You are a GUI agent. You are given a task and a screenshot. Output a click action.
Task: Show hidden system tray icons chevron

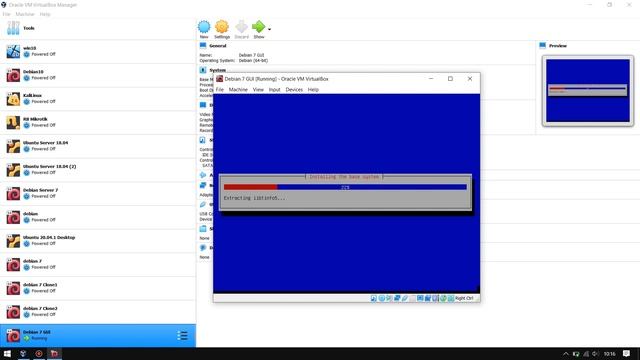pos(566,354)
